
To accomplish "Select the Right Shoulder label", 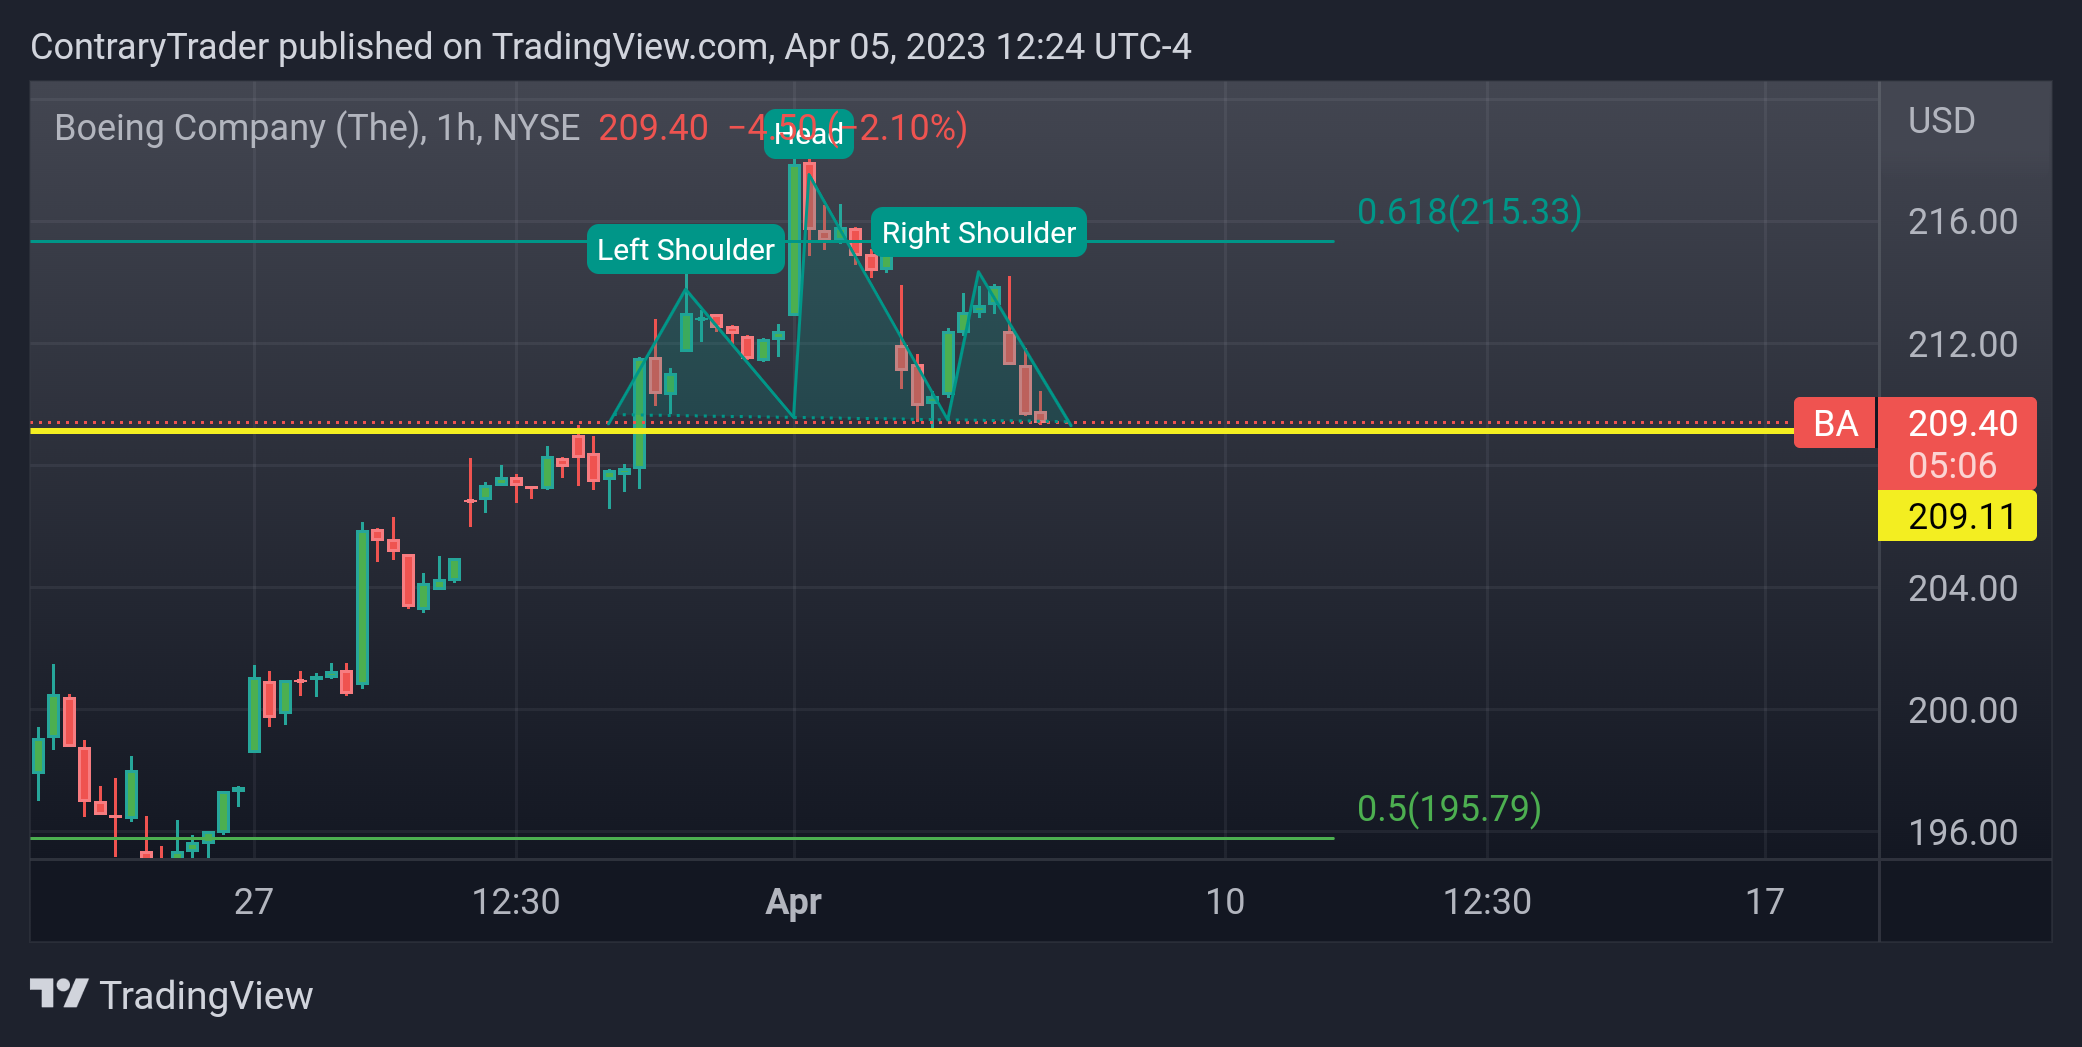I will tap(979, 232).
